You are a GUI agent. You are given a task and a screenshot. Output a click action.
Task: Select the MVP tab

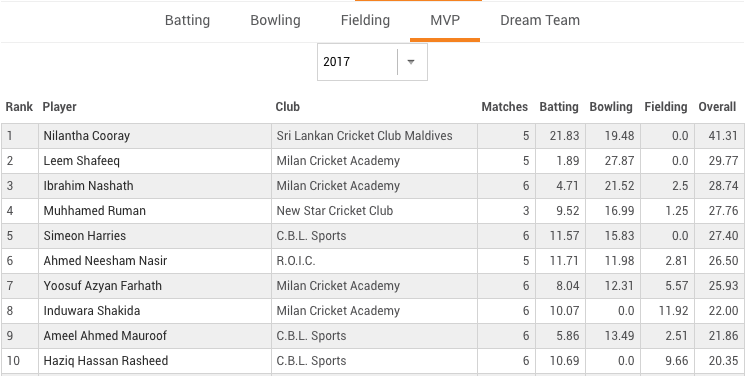click(445, 20)
